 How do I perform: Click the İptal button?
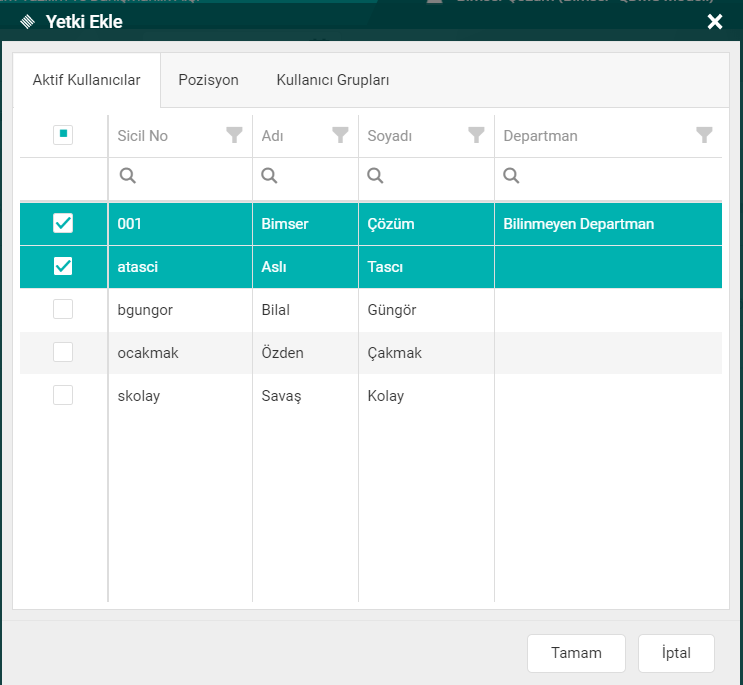click(676, 653)
